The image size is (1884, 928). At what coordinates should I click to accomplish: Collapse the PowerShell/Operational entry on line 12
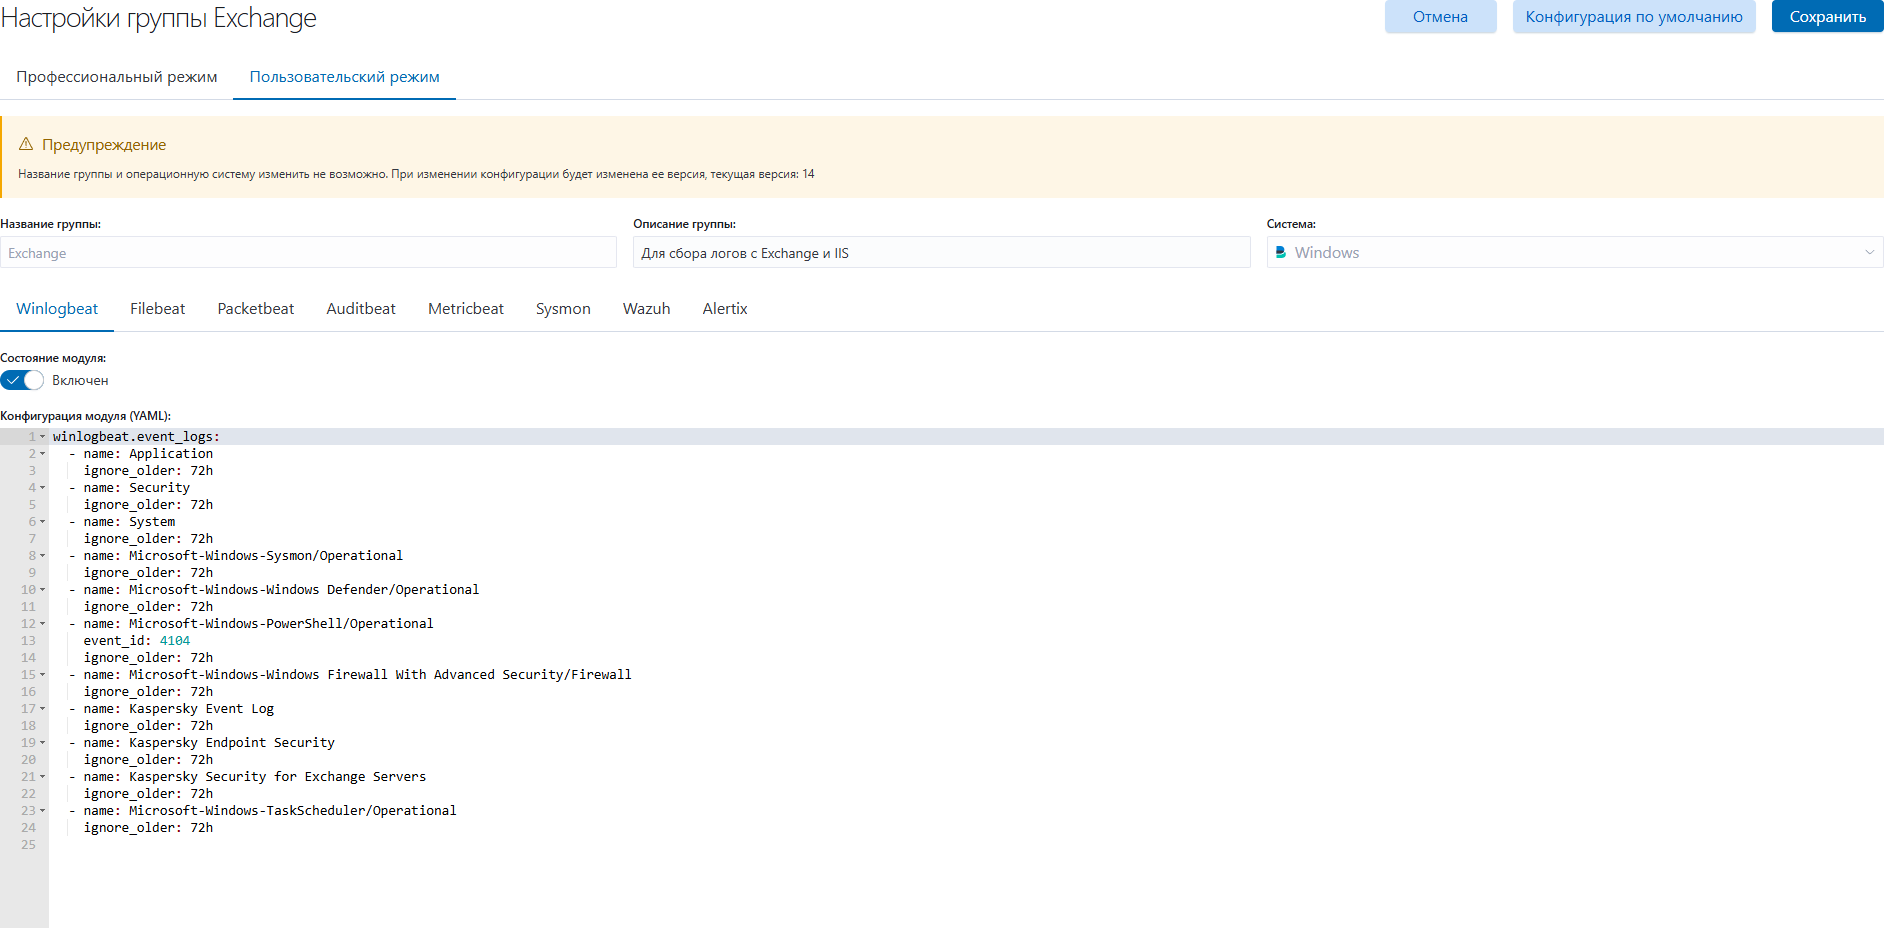pos(42,624)
